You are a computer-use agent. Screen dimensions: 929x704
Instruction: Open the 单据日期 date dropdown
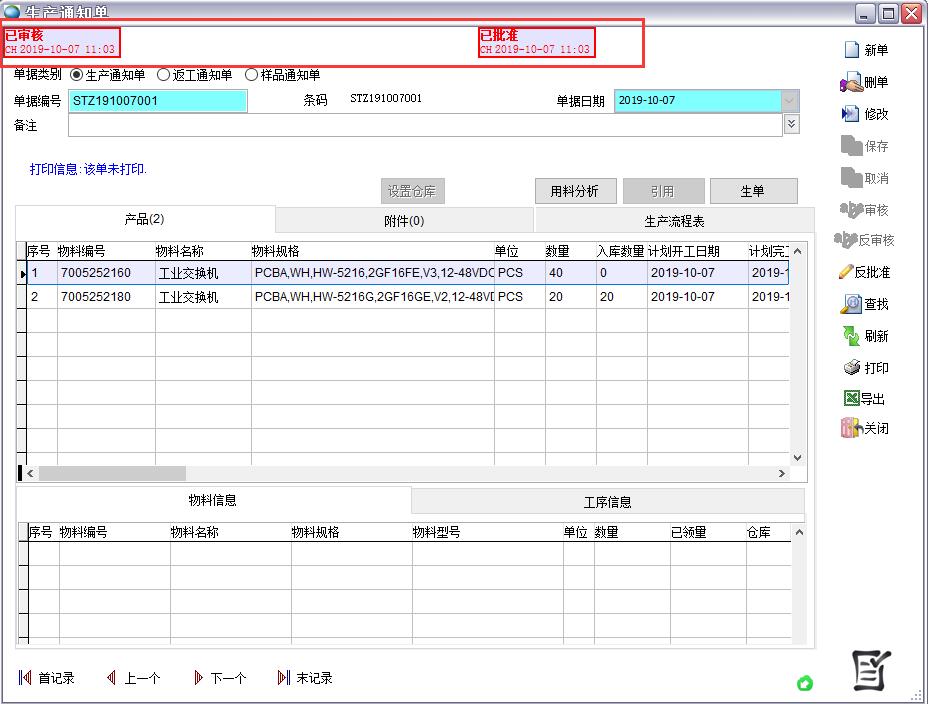[x=790, y=101]
